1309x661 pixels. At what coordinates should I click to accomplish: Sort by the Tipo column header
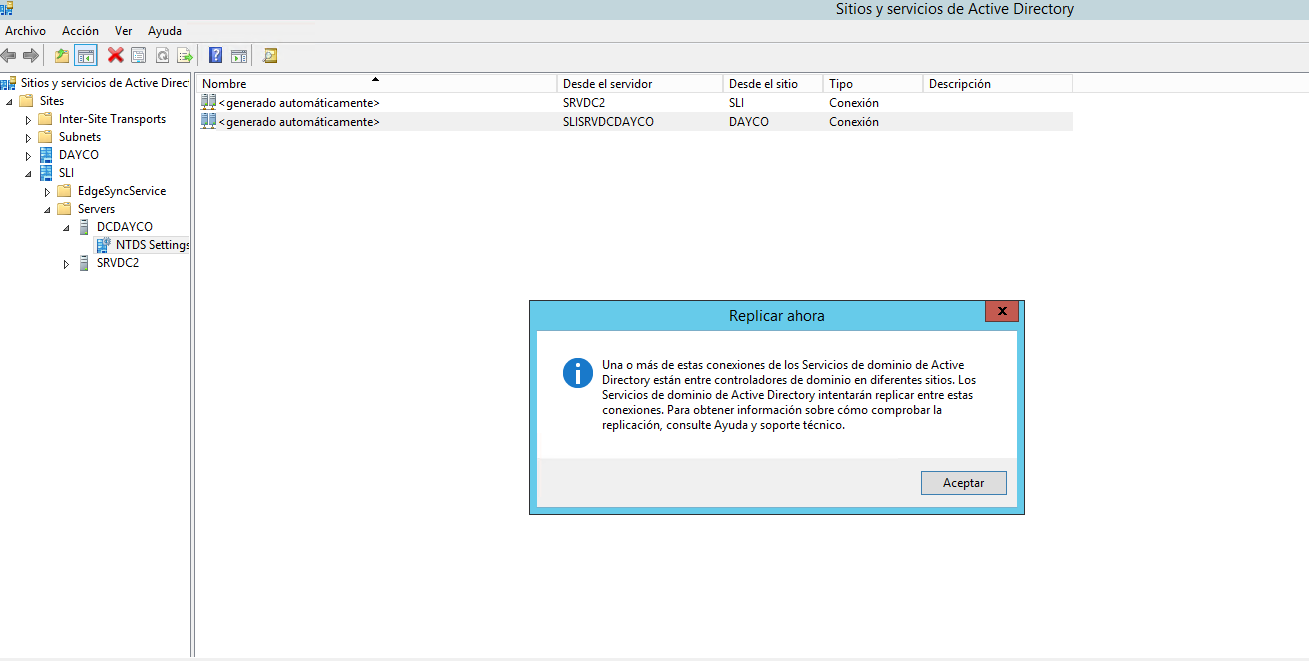coord(872,84)
